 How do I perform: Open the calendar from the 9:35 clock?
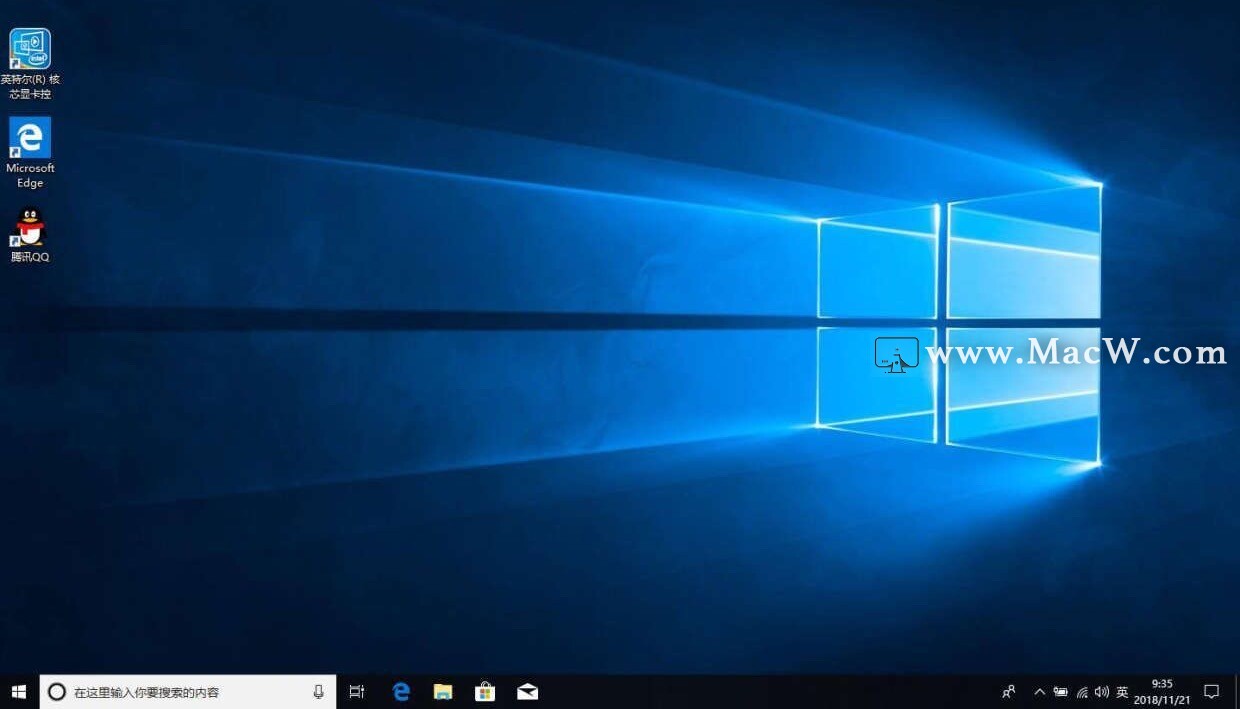1161,691
